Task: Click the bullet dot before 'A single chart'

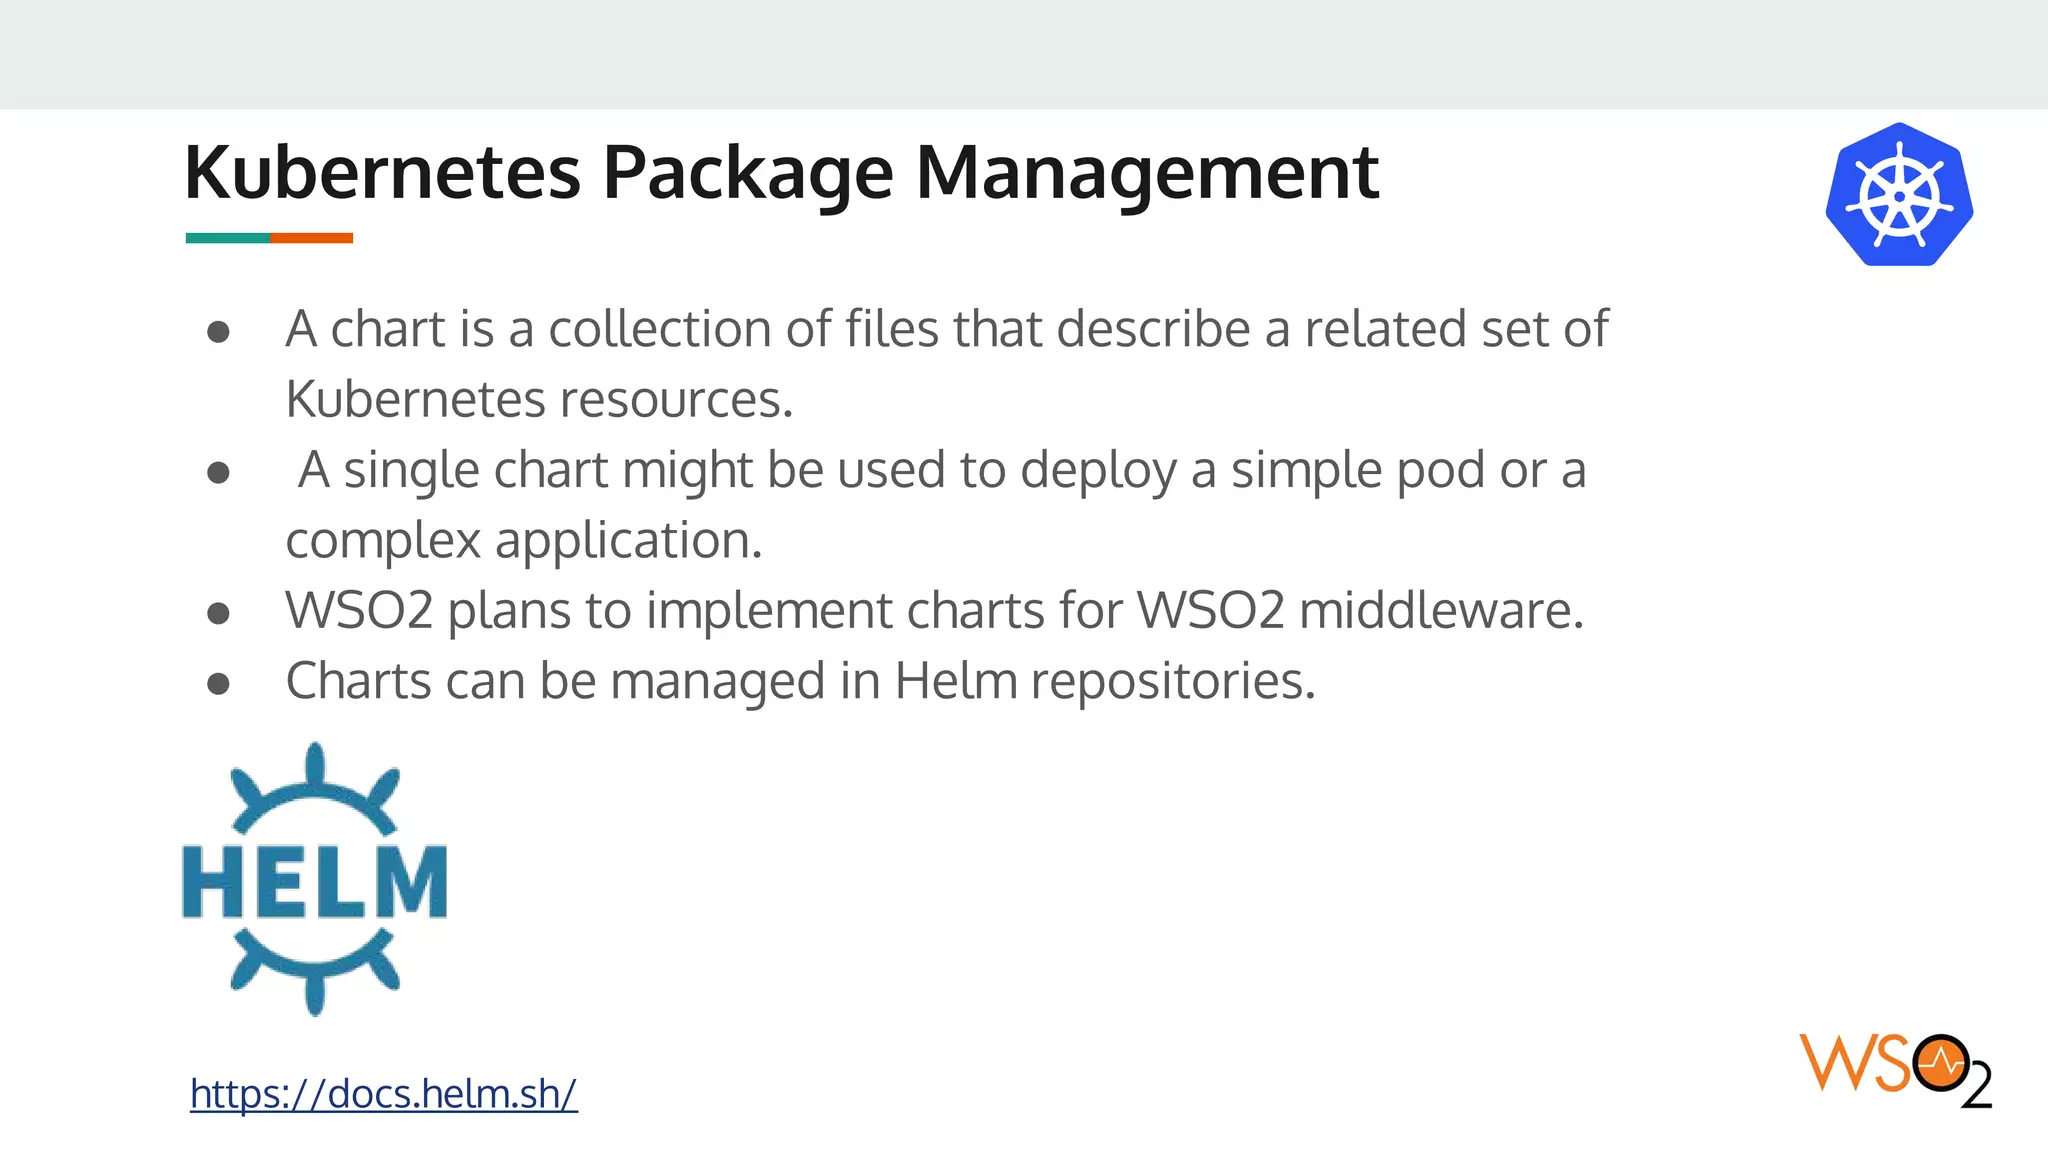Action: (218, 472)
